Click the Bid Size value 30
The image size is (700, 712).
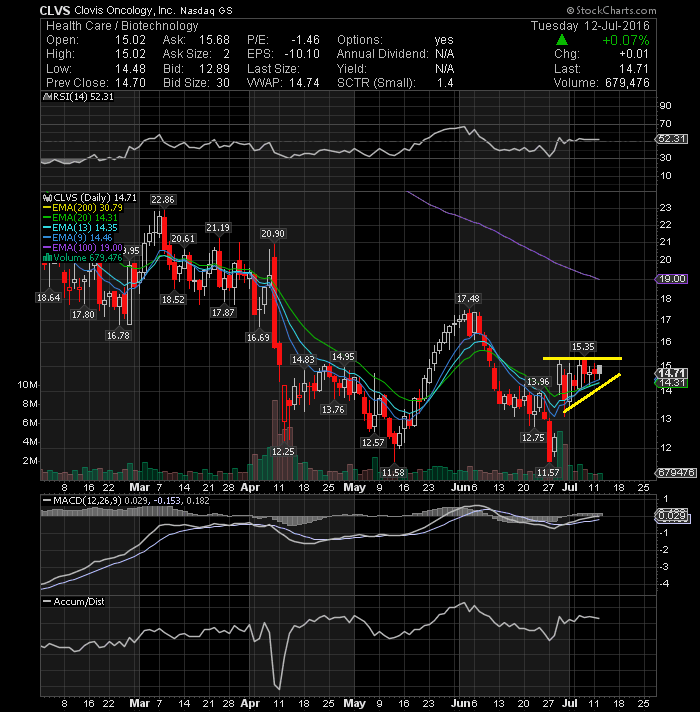[x=223, y=83]
